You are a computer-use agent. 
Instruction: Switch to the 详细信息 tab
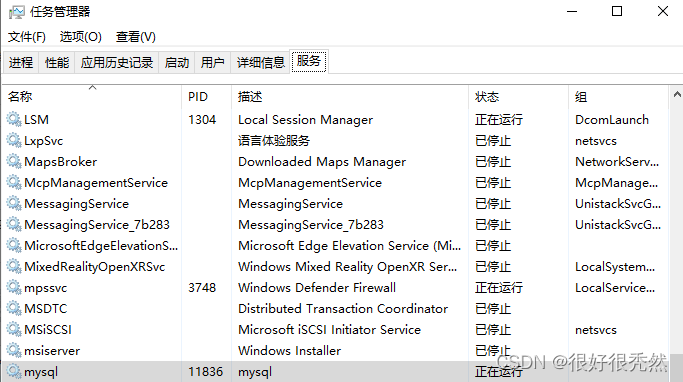260,63
